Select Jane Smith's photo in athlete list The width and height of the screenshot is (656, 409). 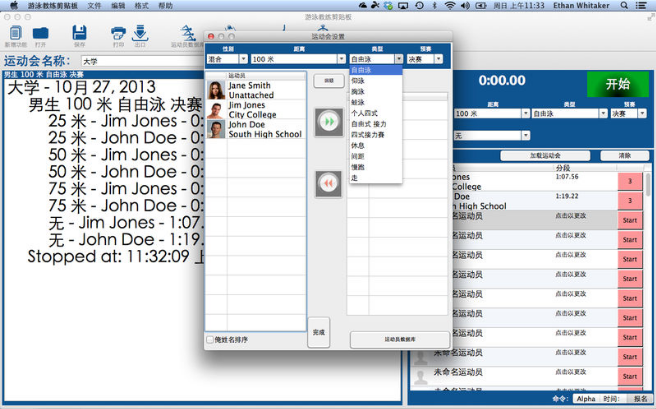click(216, 91)
